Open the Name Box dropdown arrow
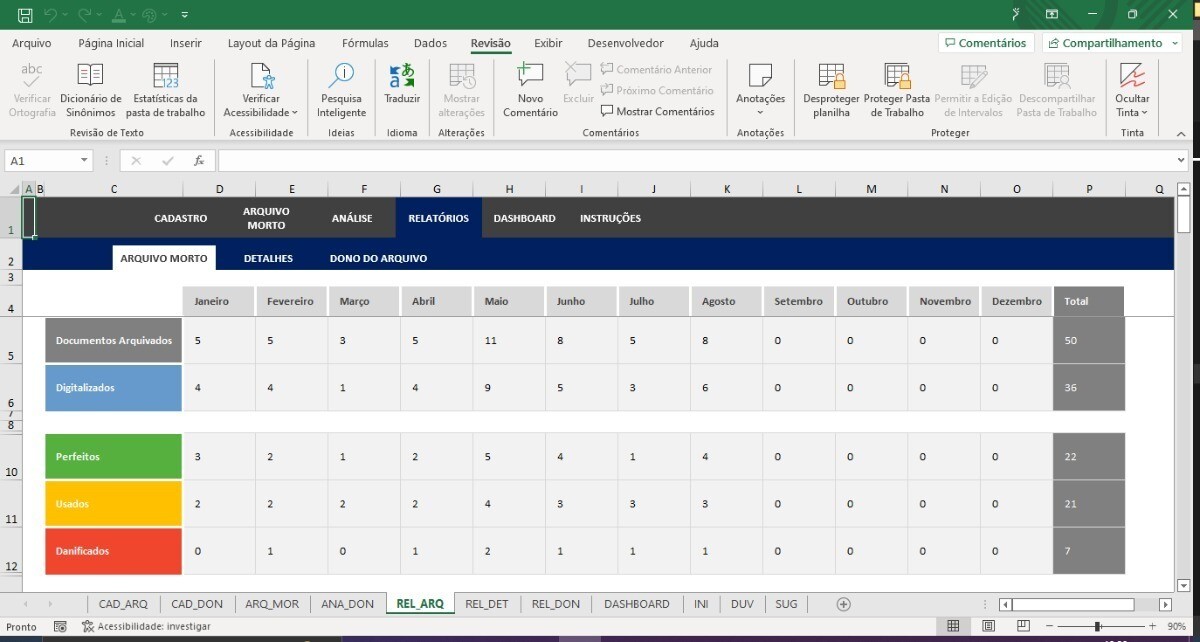 point(84,161)
